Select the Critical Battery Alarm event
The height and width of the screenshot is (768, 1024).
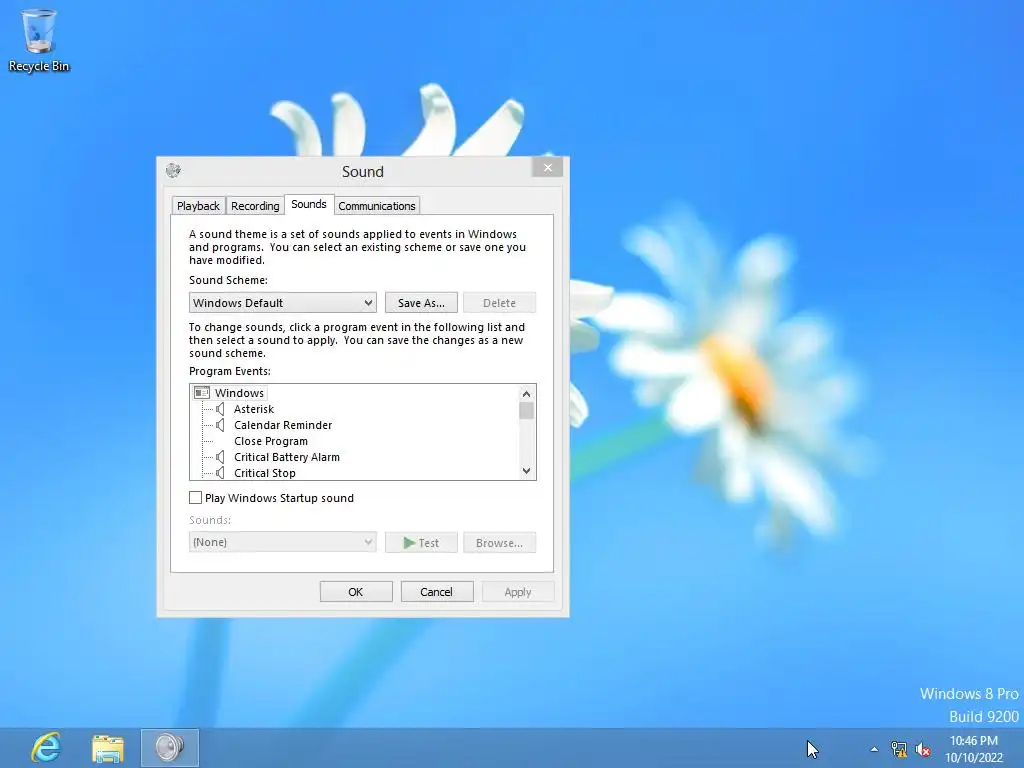pos(287,457)
